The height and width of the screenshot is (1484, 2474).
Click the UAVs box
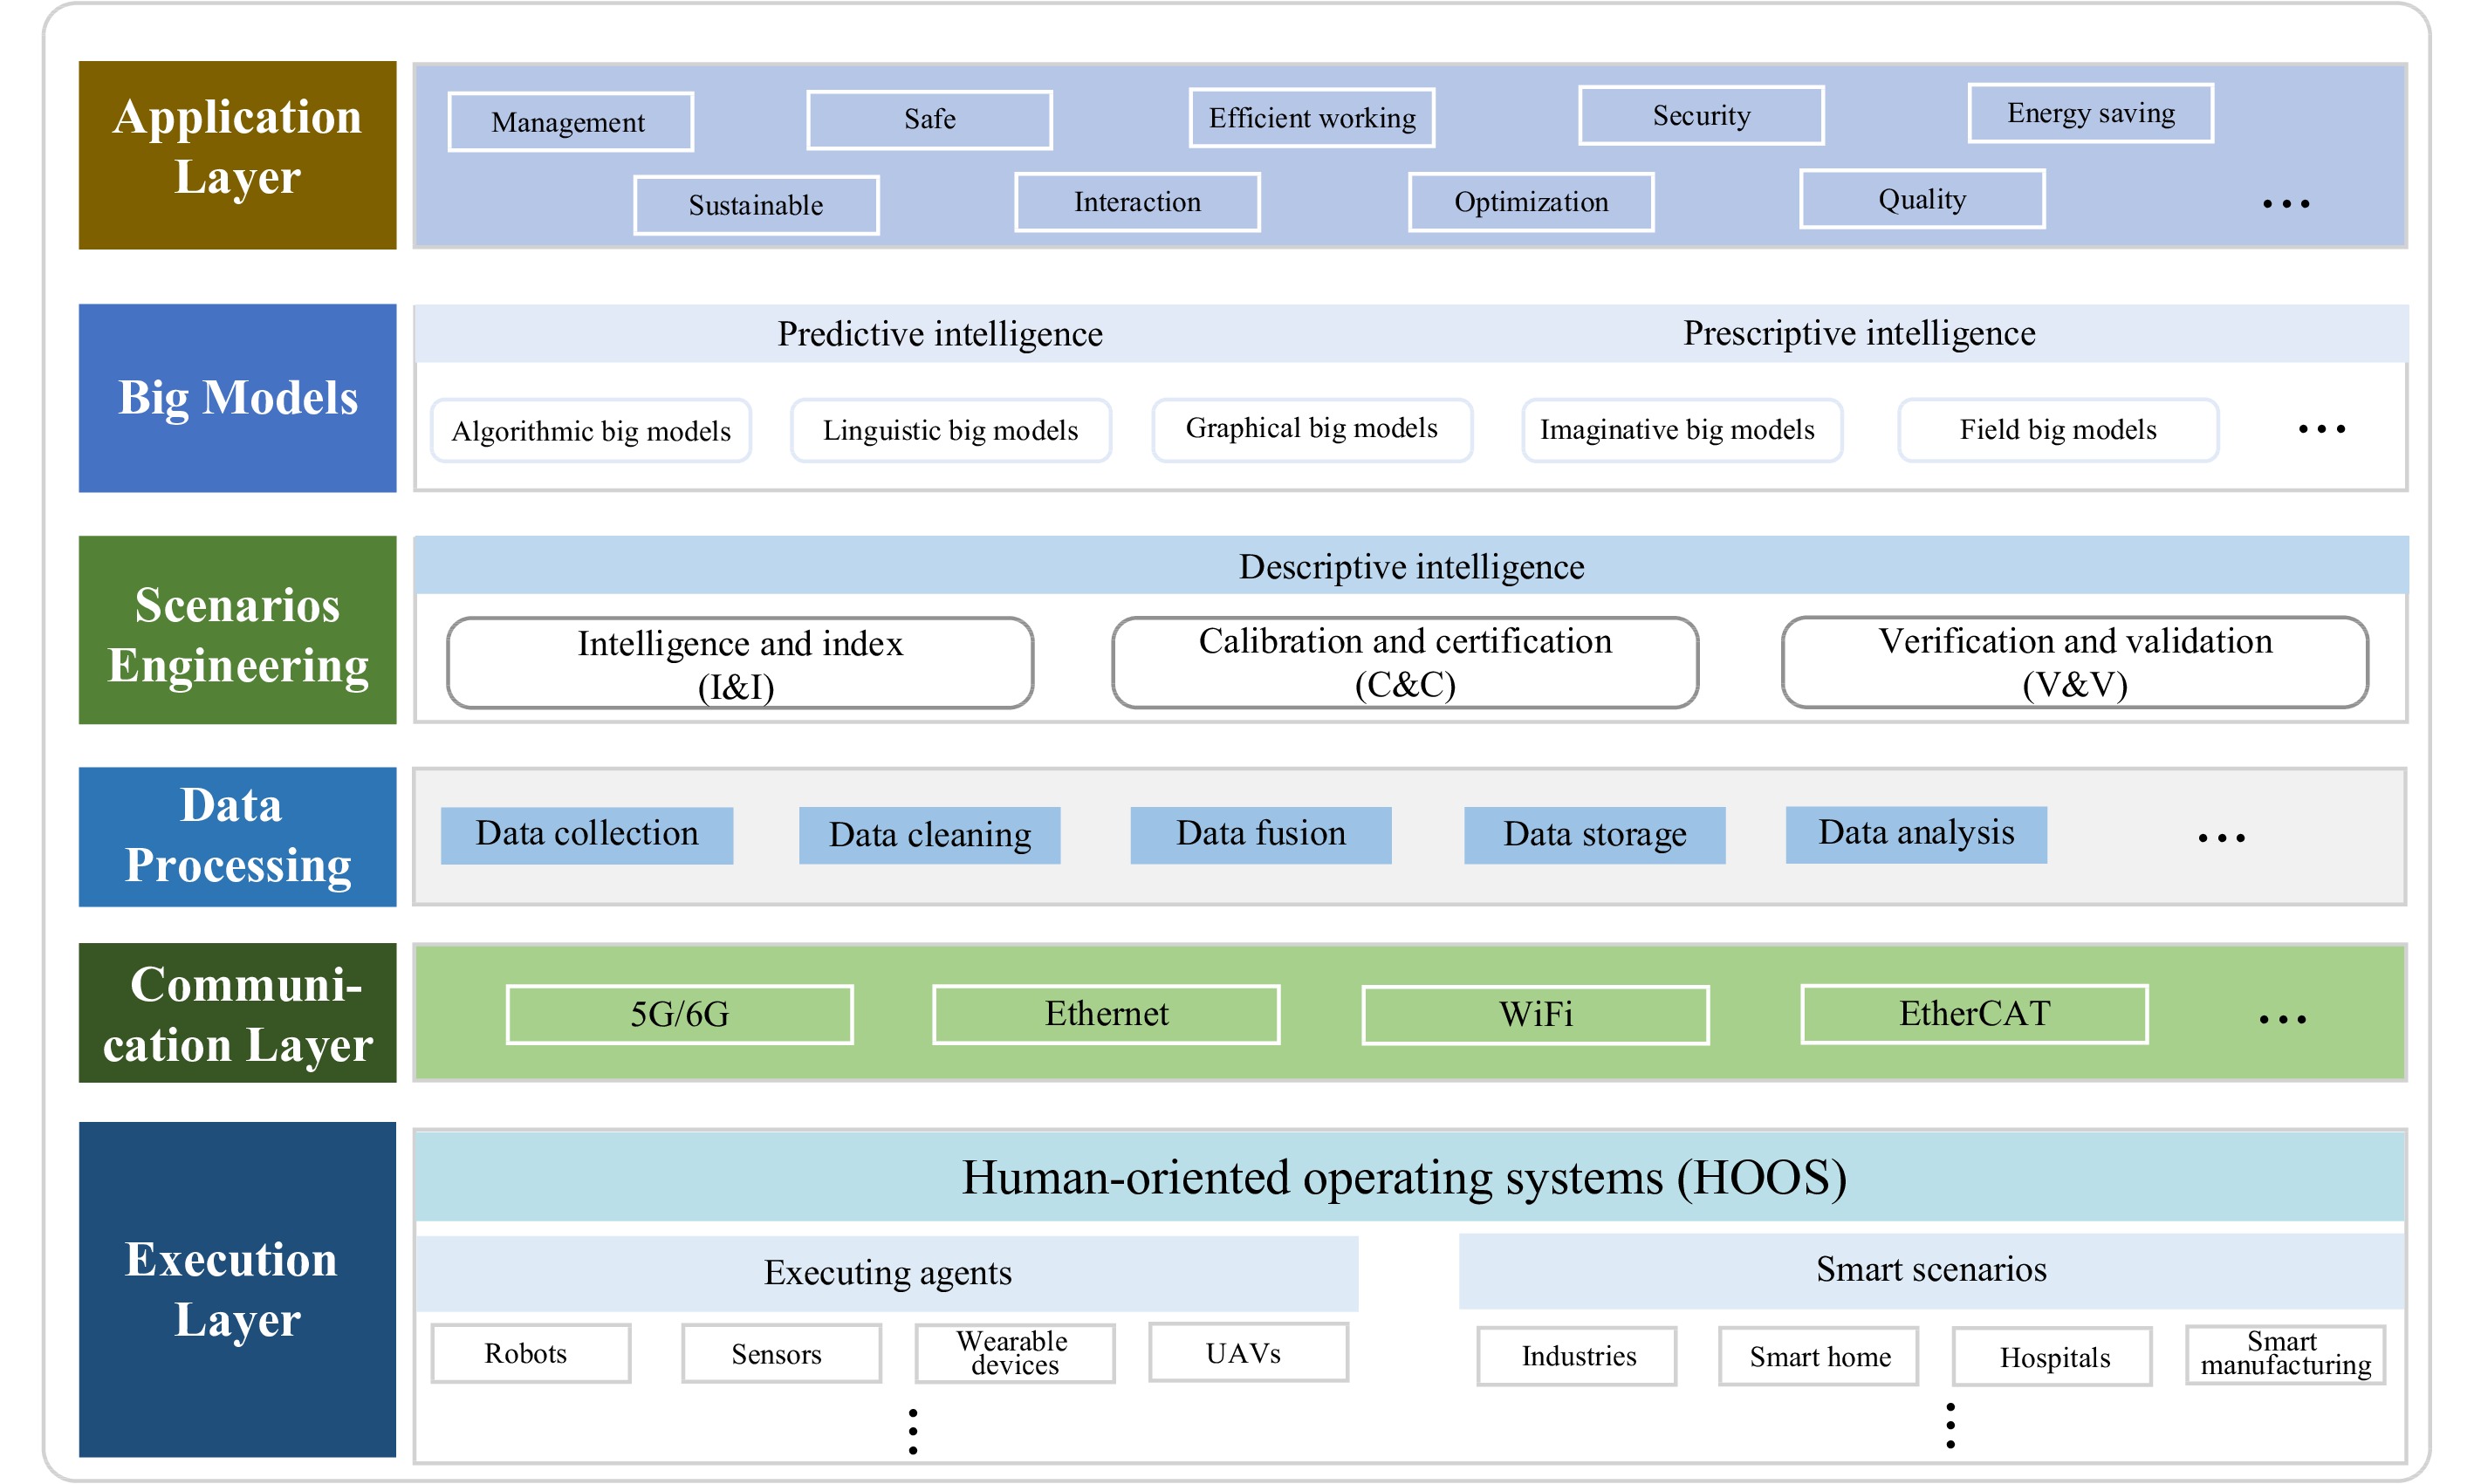click(x=1248, y=1353)
